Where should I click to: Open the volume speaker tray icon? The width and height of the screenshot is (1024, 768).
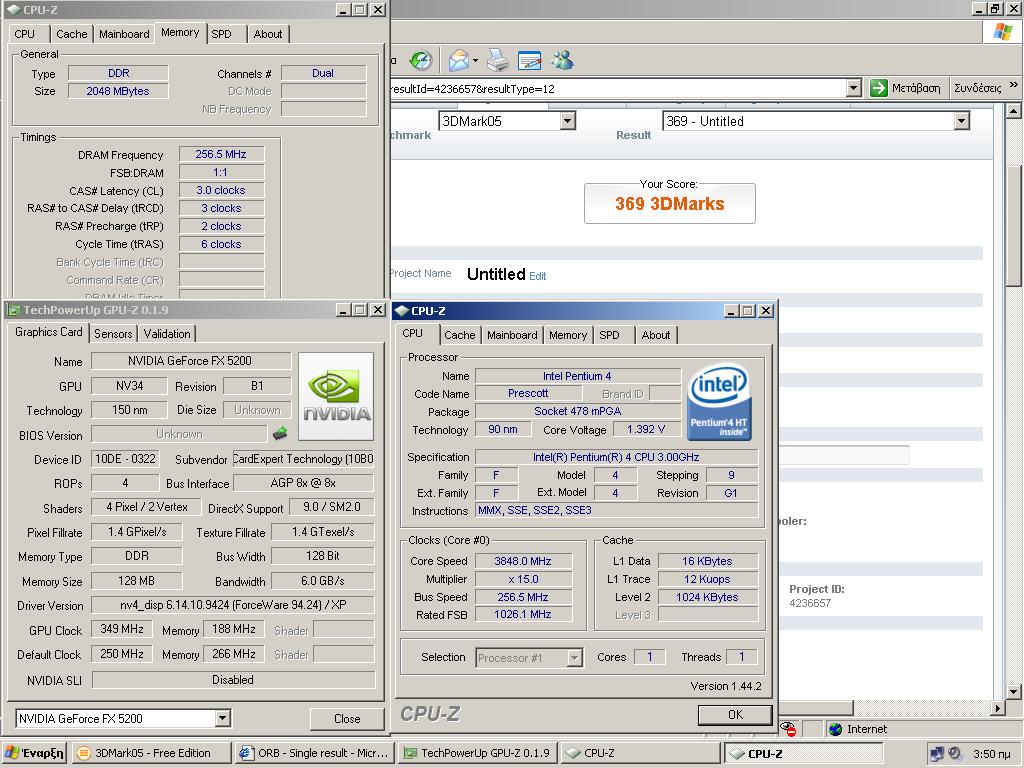(955, 754)
